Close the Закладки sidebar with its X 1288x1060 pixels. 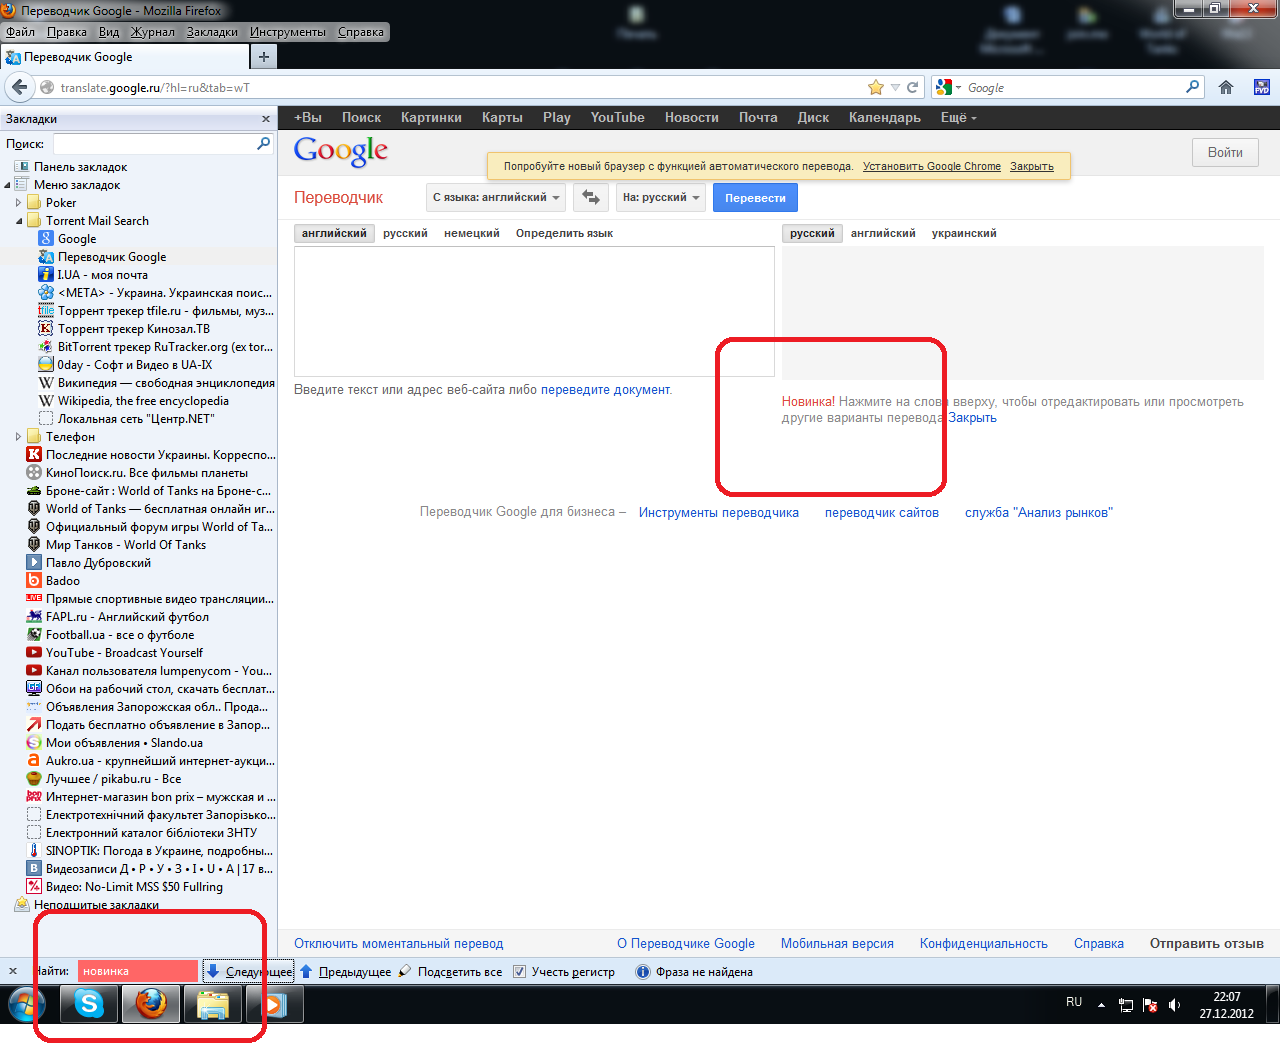coord(266,119)
